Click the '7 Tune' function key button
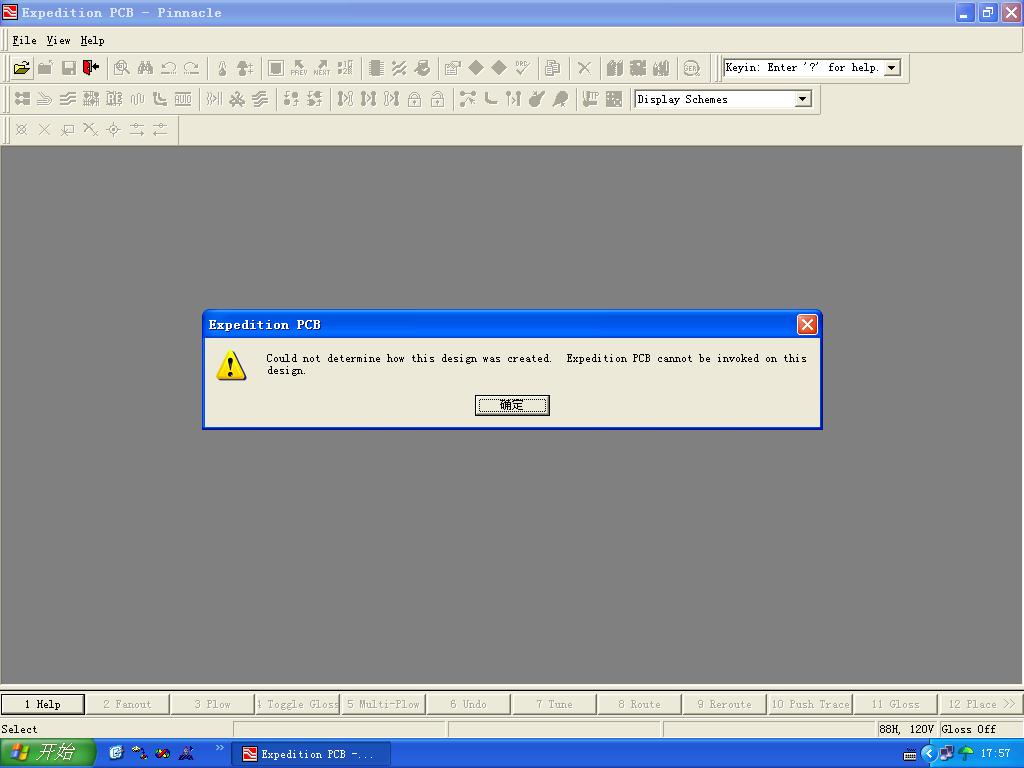Viewport: 1024px width, 768px height. [x=554, y=704]
